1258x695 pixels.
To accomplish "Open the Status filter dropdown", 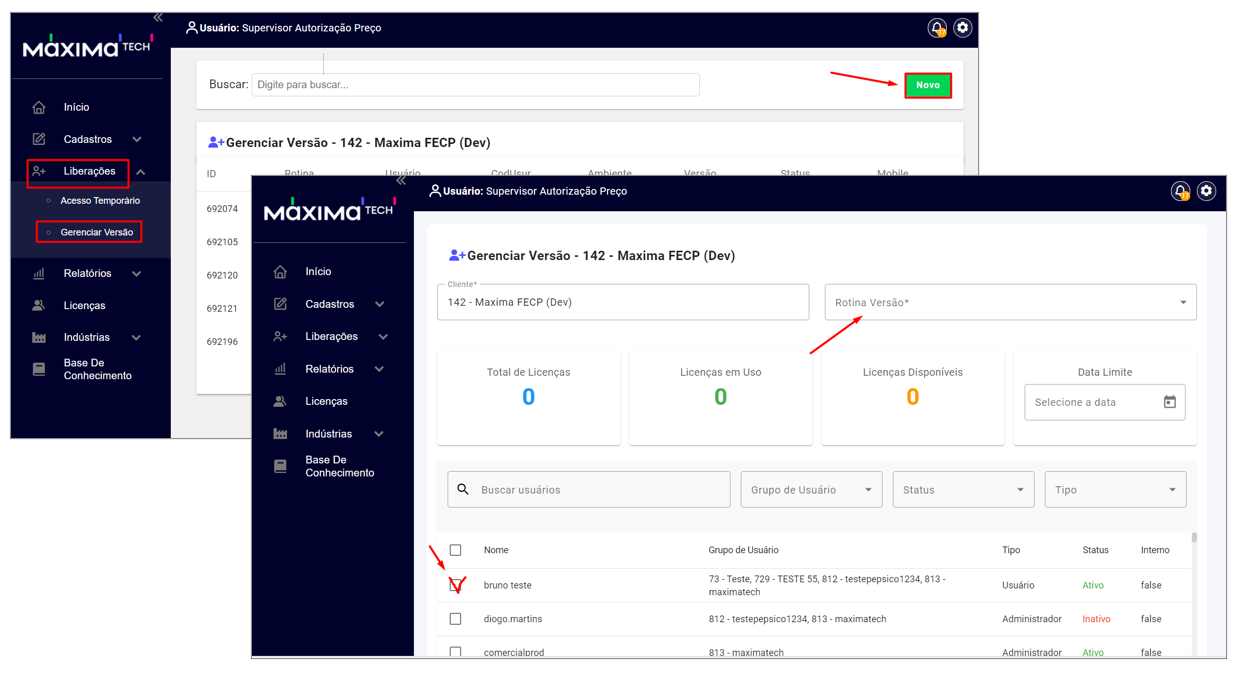I will [962, 490].
